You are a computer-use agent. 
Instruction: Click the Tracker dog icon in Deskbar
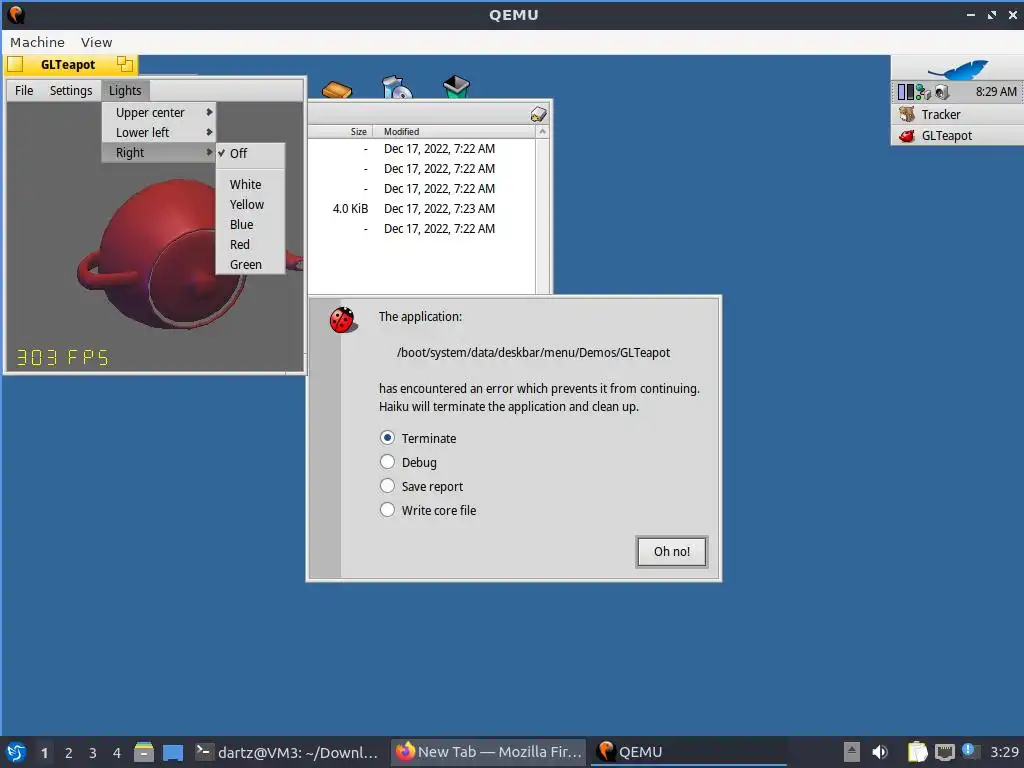(906, 114)
